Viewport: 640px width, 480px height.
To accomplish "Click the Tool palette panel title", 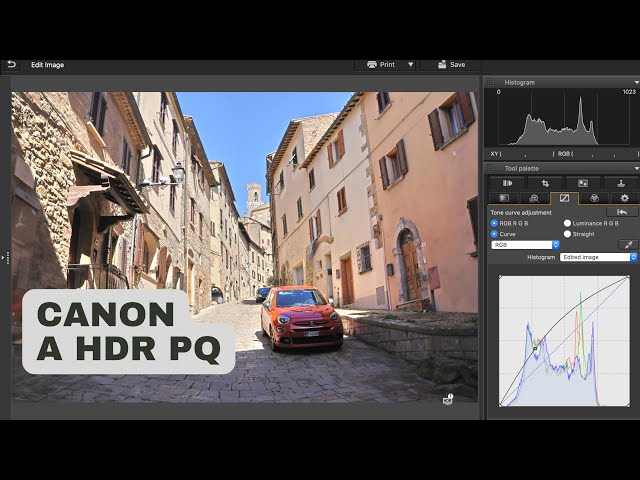I will point(522,169).
